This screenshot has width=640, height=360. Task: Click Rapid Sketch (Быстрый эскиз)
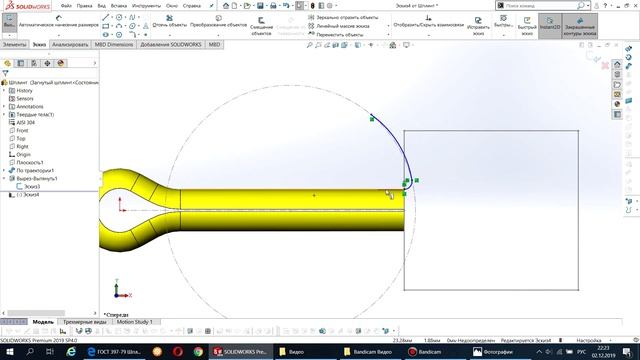pyautogui.click(x=527, y=25)
